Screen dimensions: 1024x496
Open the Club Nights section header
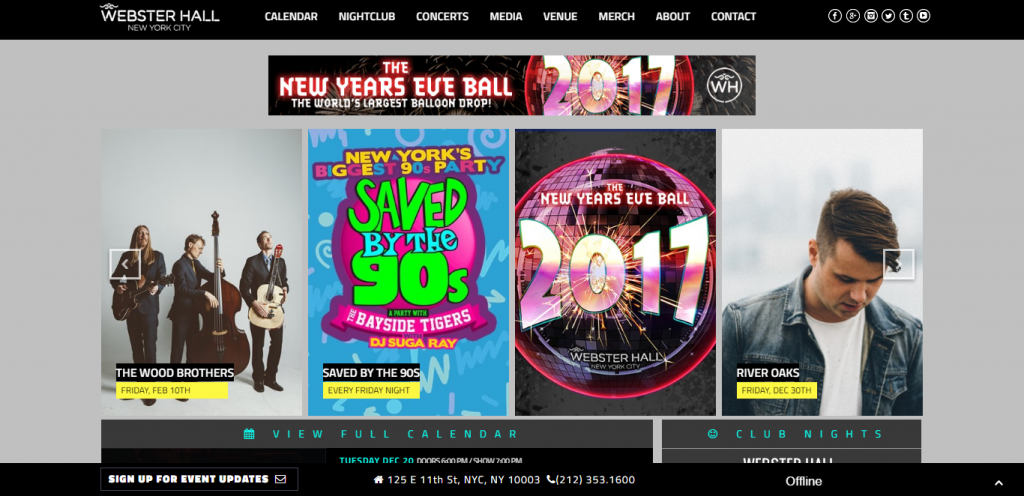pyautogui.click(x=795, y=434)
